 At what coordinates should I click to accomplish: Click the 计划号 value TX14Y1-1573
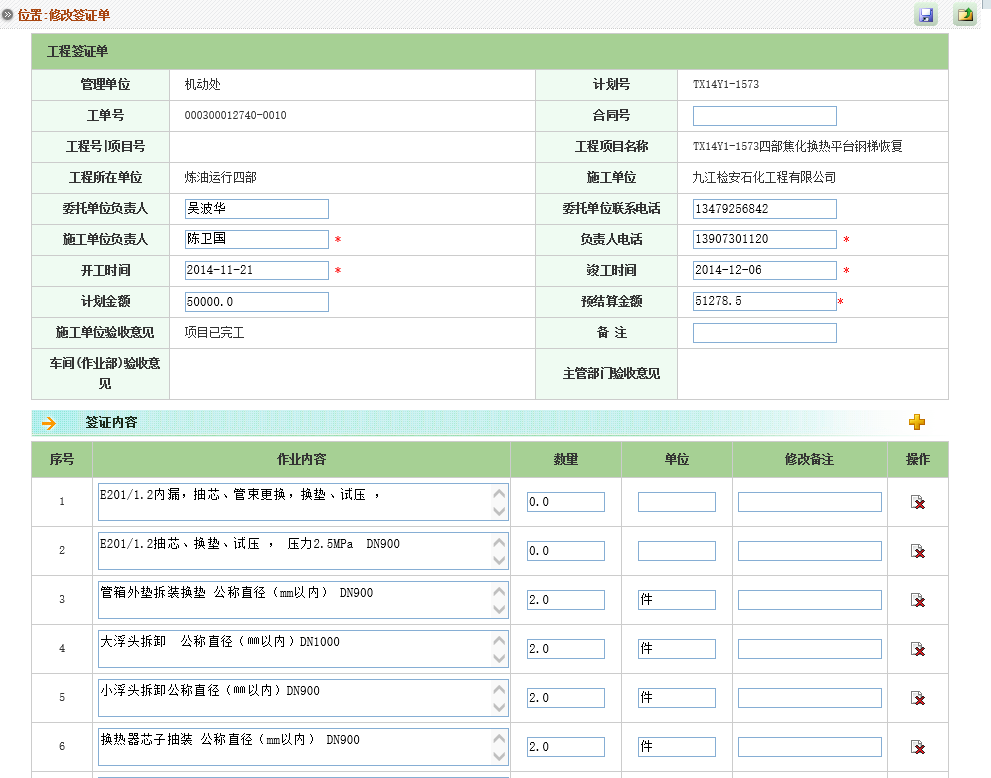(x=726, y=84)
